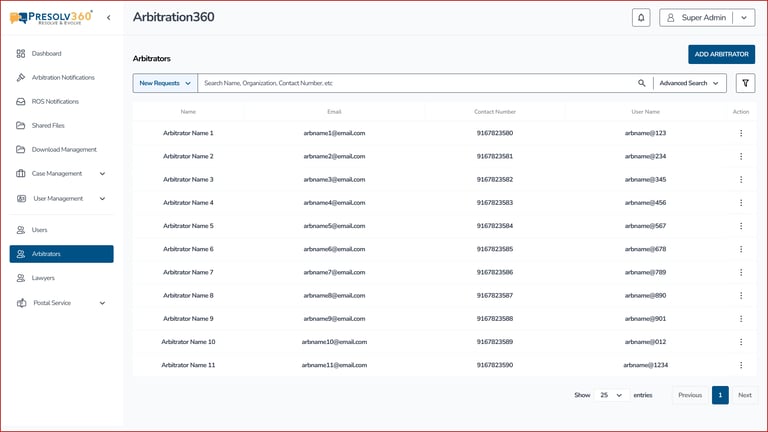The image size is (768, 432).
Task: Change the entries-per-page 25 dropdown
Action: click(x=611, y=395)
